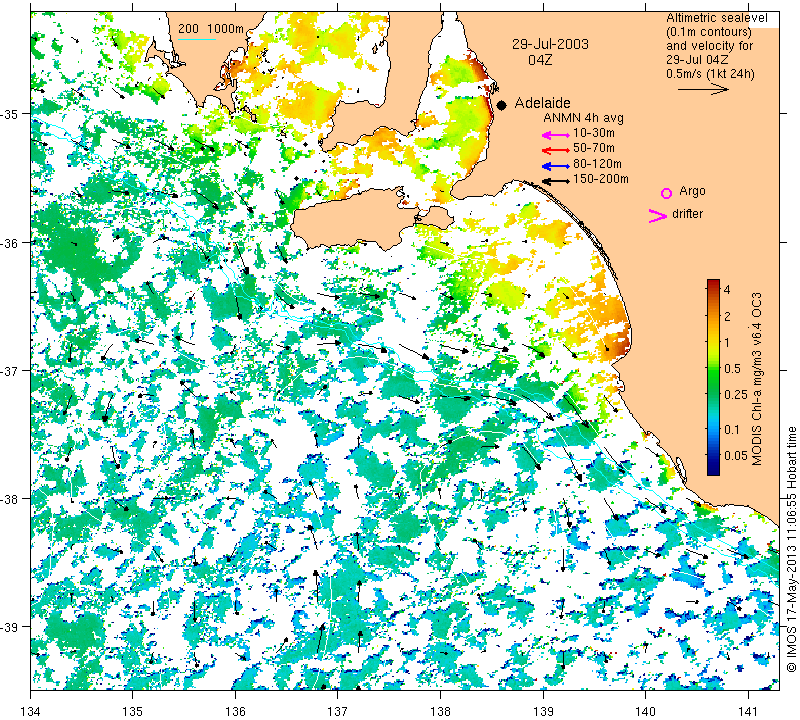The height and width of the screenshot is (720, 800).
Task: Click colorbar value '0.05'
Action: [x=736, y=456]
